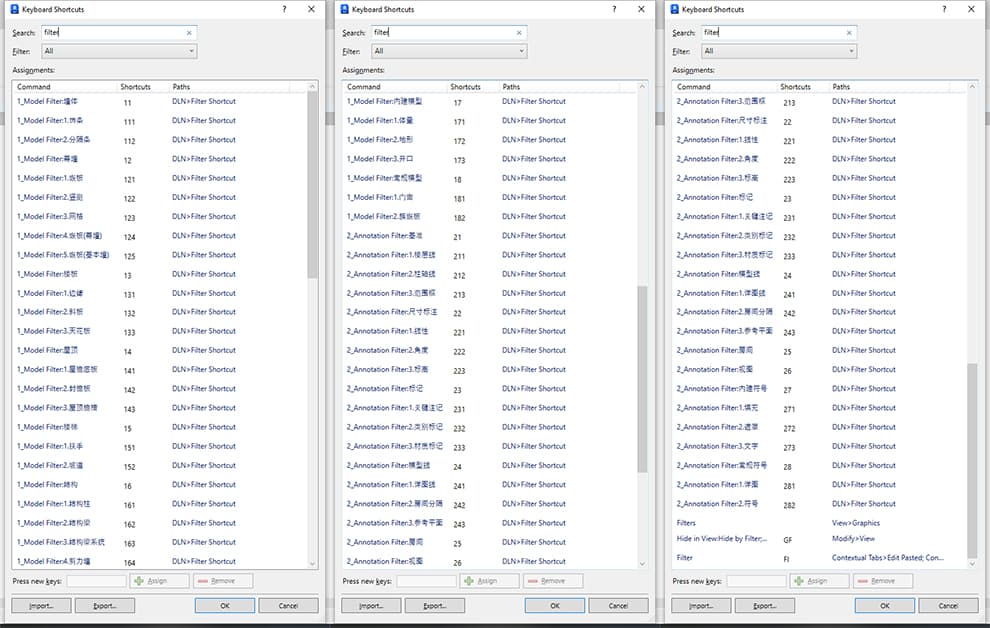Click Import in the right dialog

pos(701,605)
